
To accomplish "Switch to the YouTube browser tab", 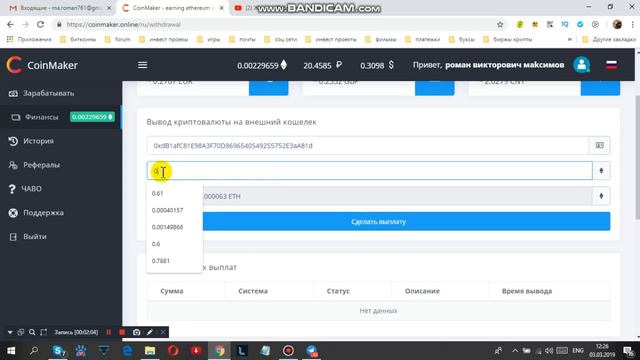I will pos(244,8).
